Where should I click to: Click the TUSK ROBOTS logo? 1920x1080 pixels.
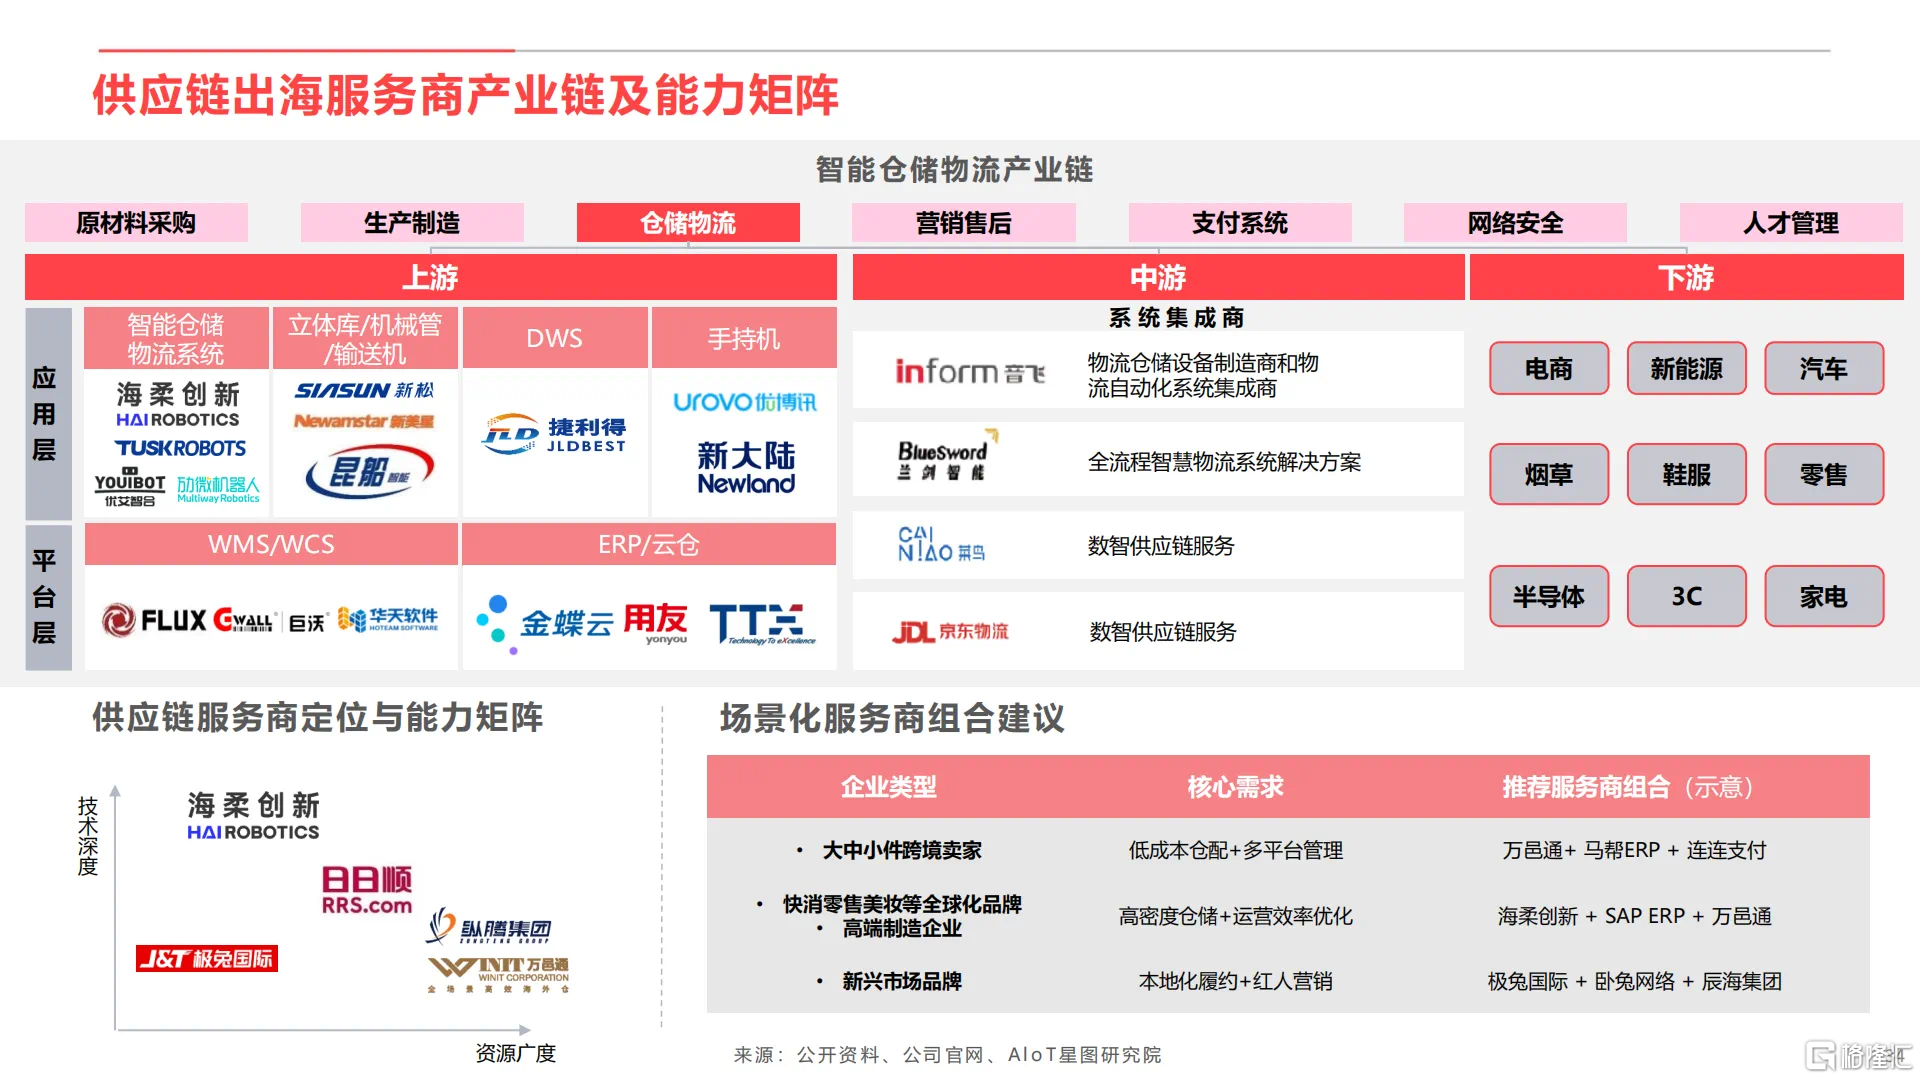click(180, 448)
